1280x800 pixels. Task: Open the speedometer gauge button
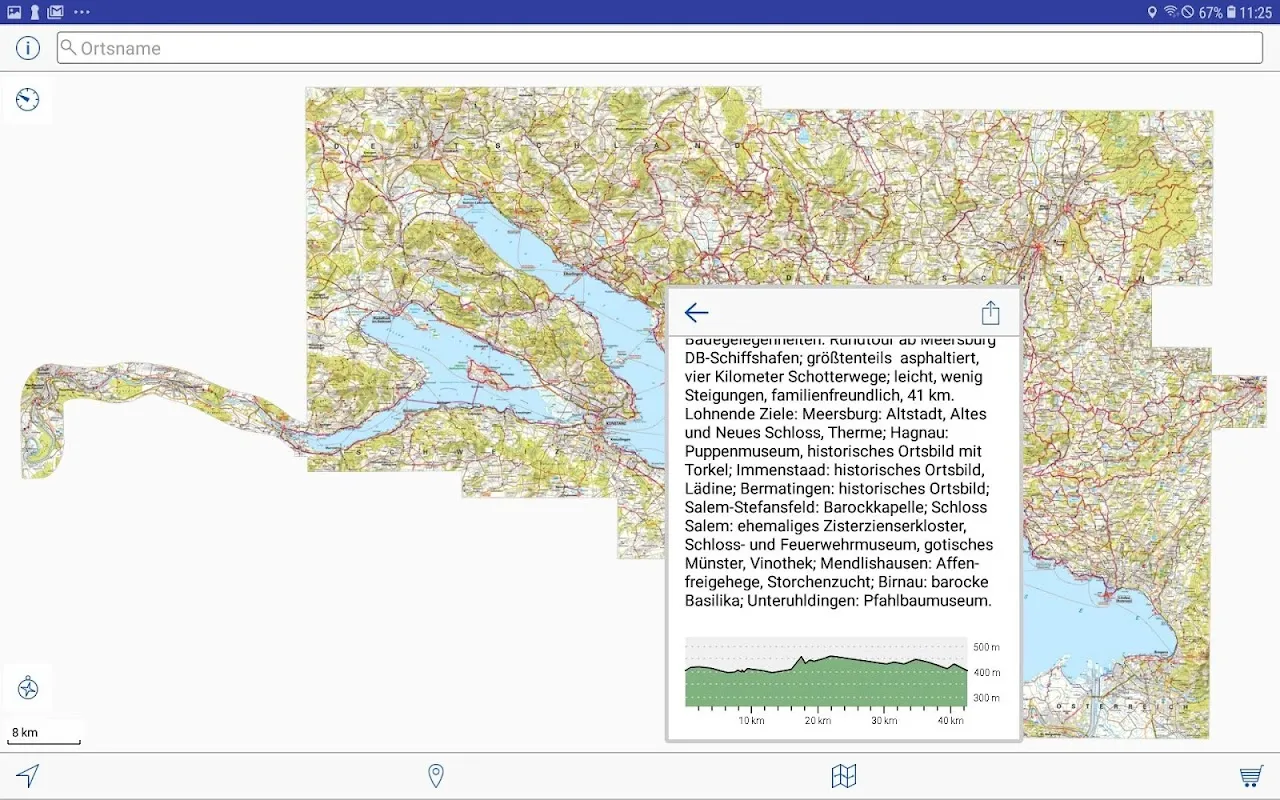pos(28,100)
